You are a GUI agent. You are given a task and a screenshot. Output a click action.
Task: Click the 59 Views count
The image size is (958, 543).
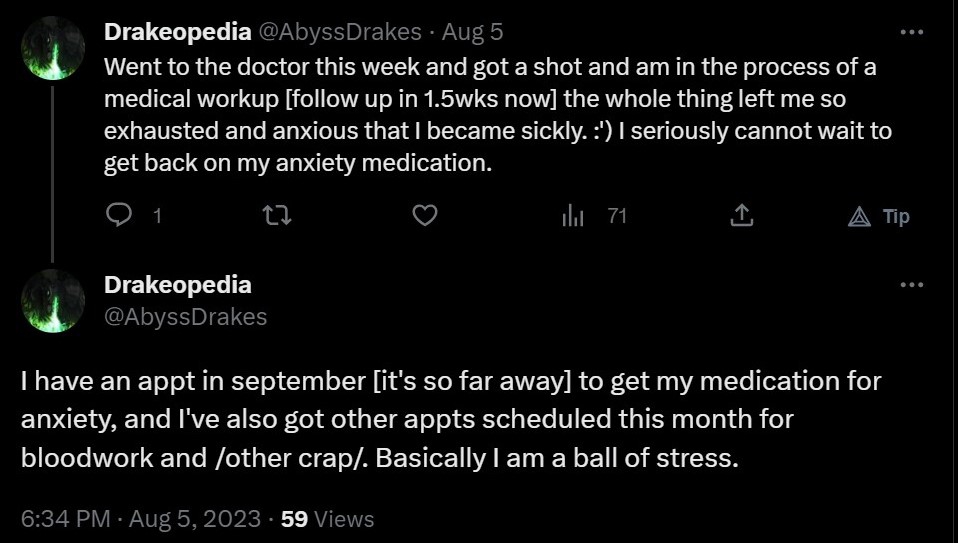[x=327, y=519]
